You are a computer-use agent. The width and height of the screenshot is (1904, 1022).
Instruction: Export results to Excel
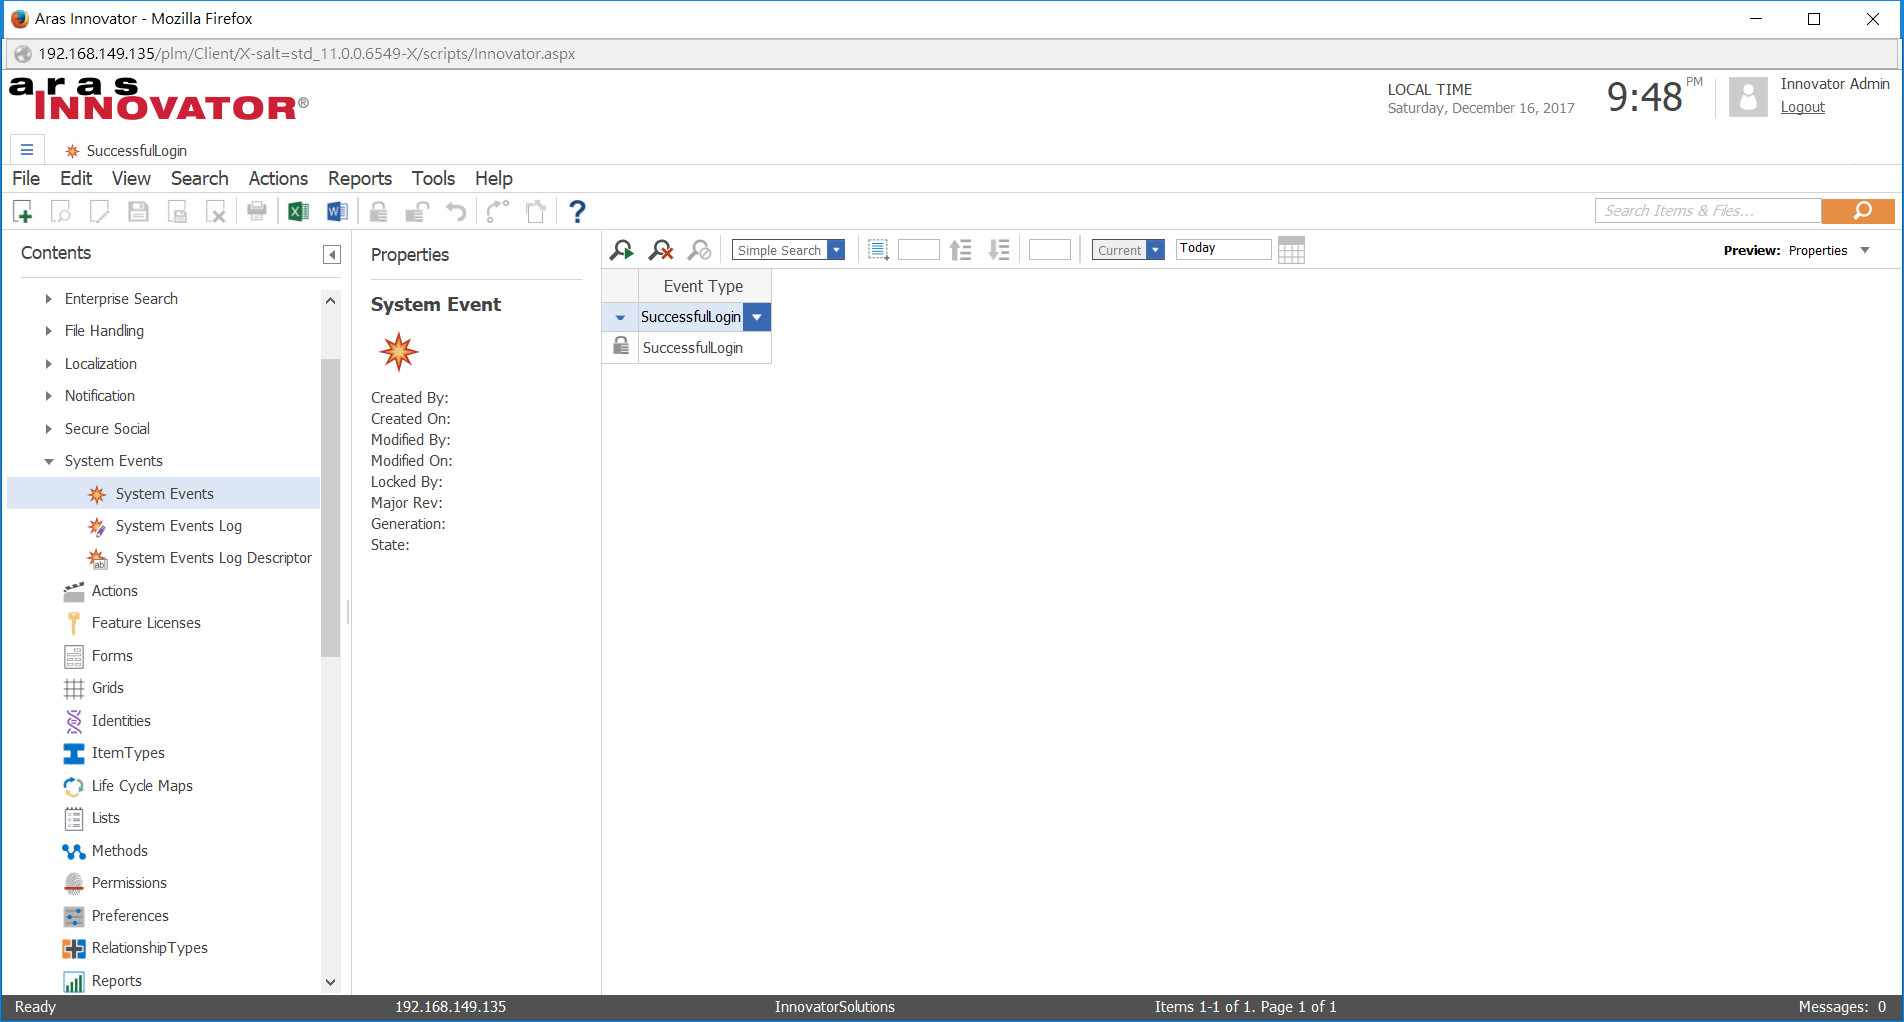298,211
